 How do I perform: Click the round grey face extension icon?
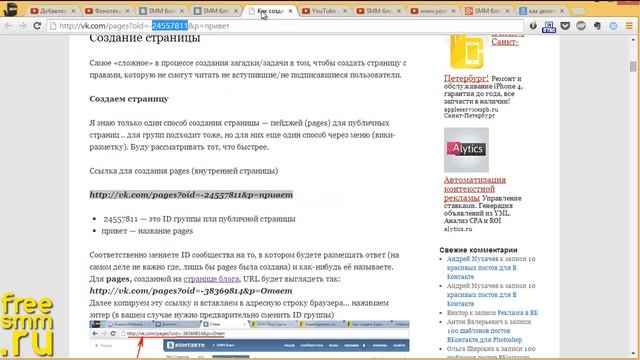point(581,26)
